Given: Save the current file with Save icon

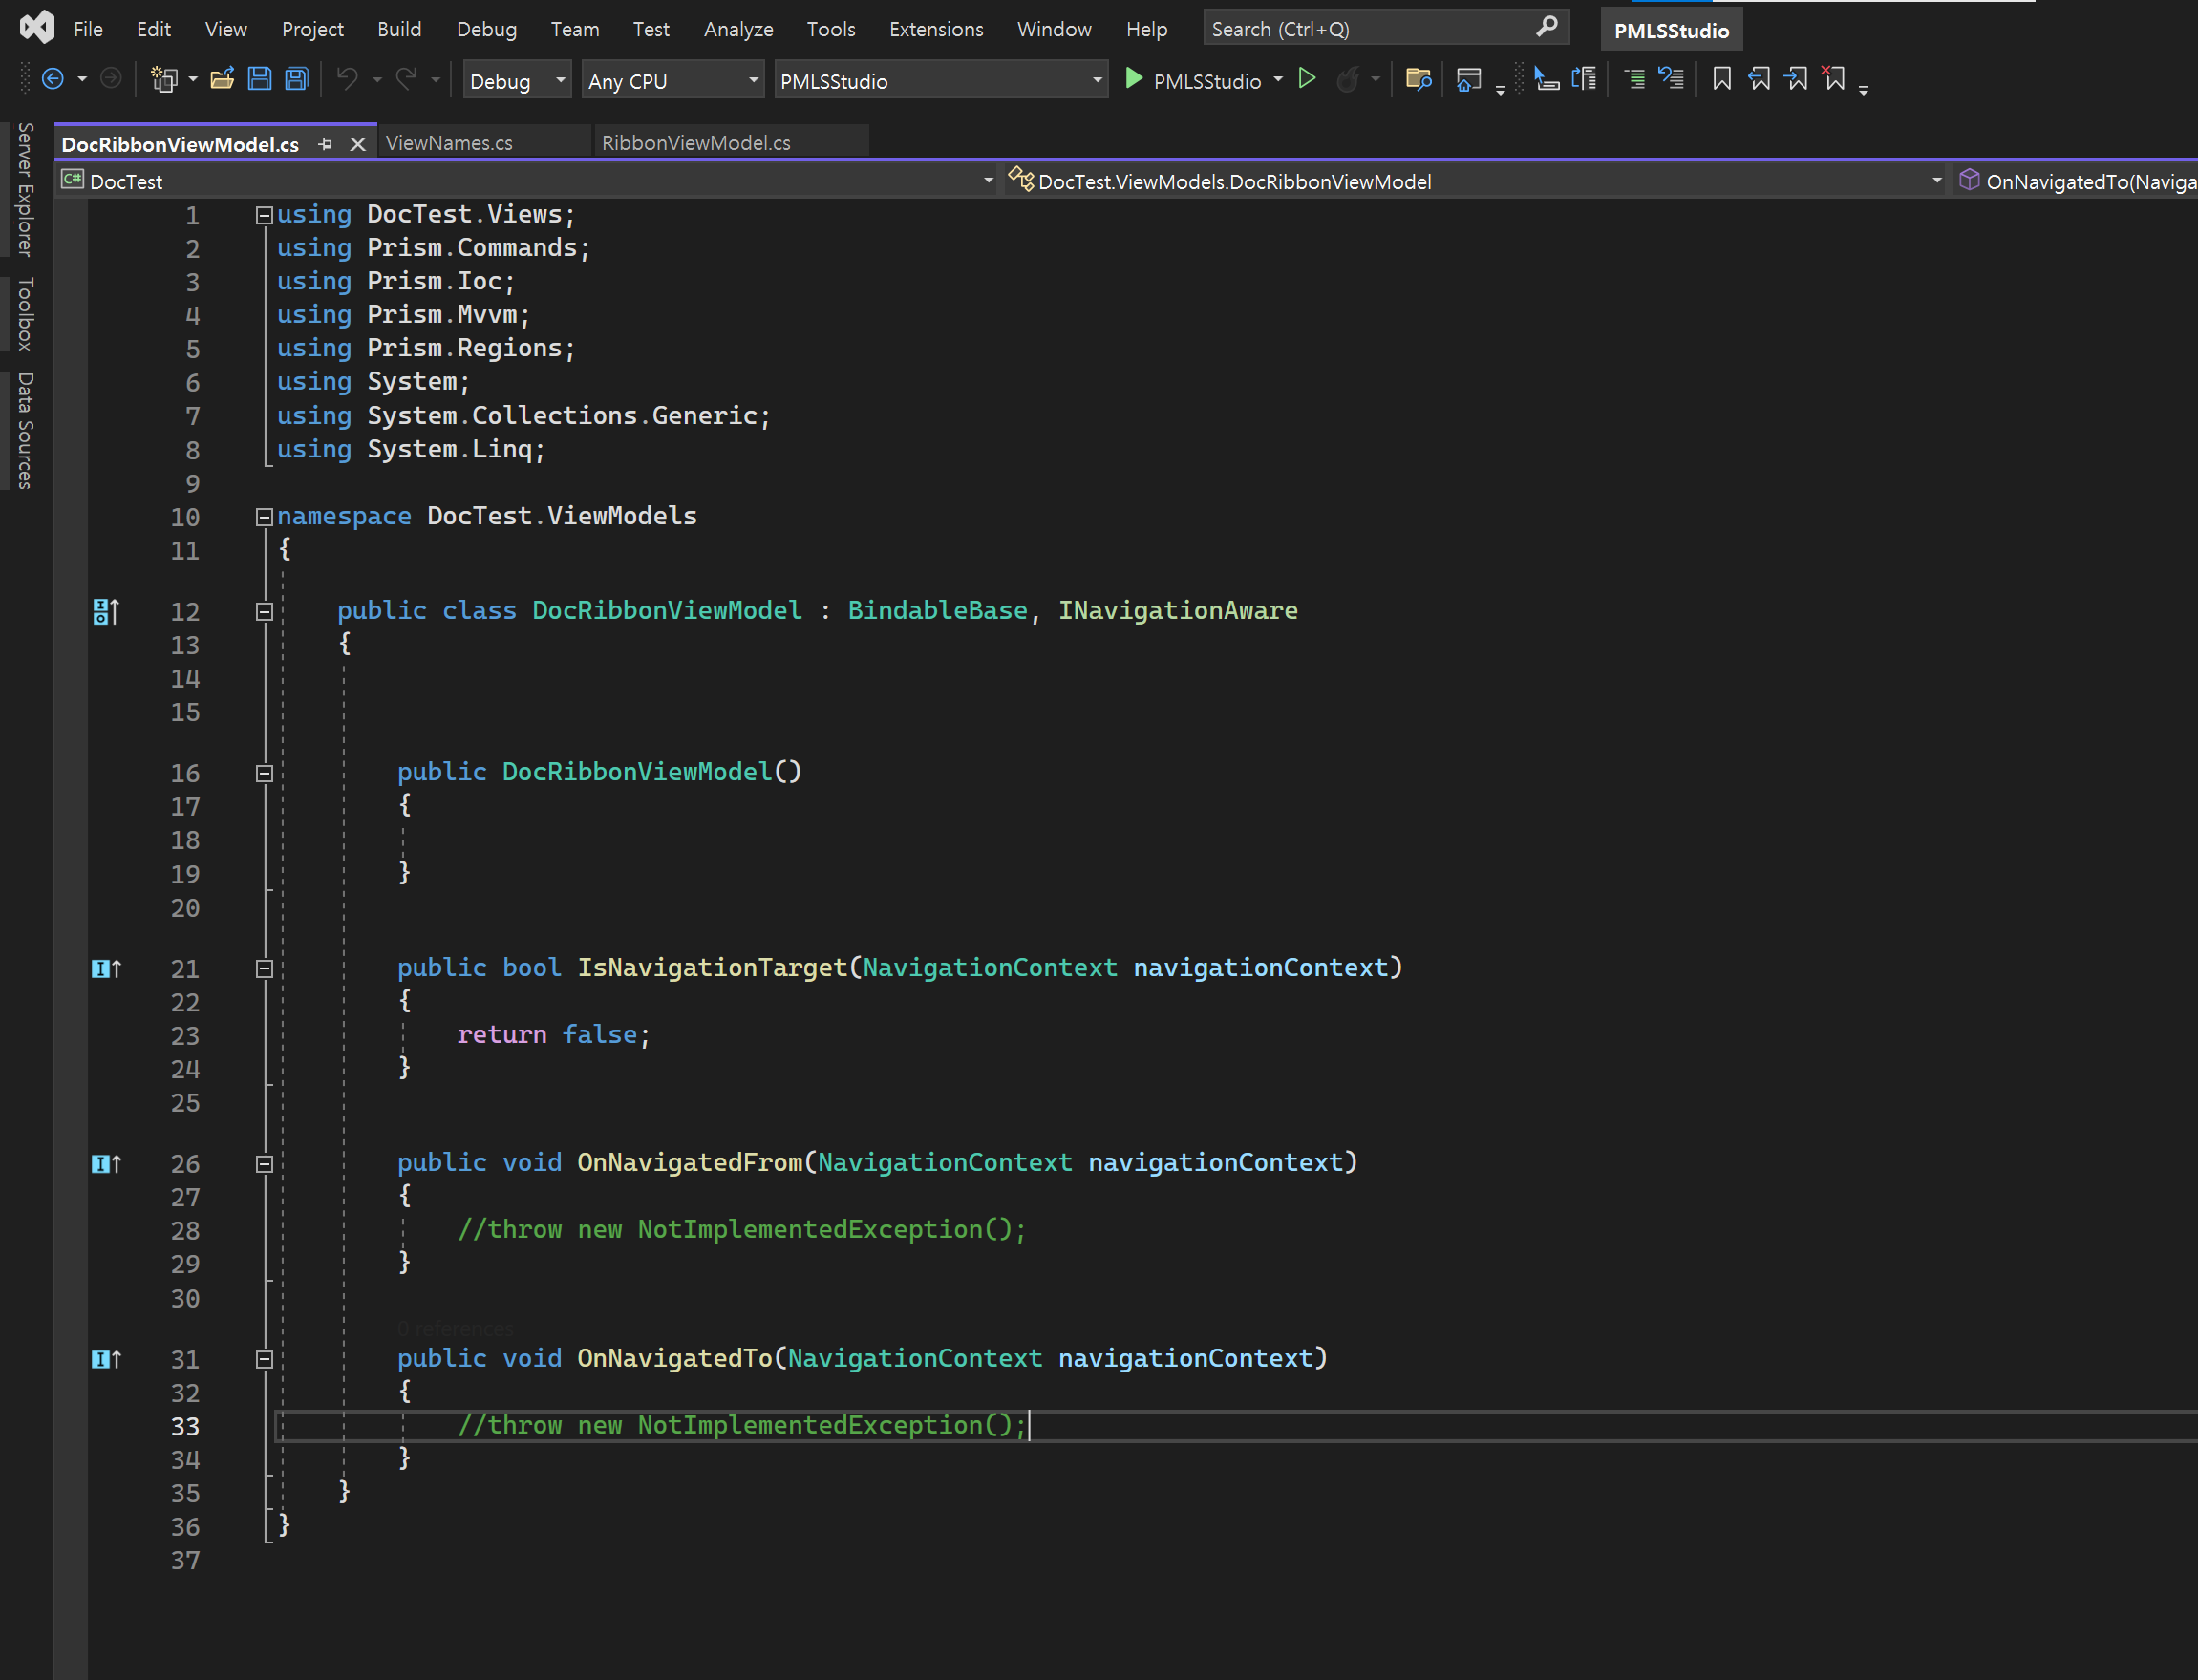Looking at the screenshot, I should point(259,79).
